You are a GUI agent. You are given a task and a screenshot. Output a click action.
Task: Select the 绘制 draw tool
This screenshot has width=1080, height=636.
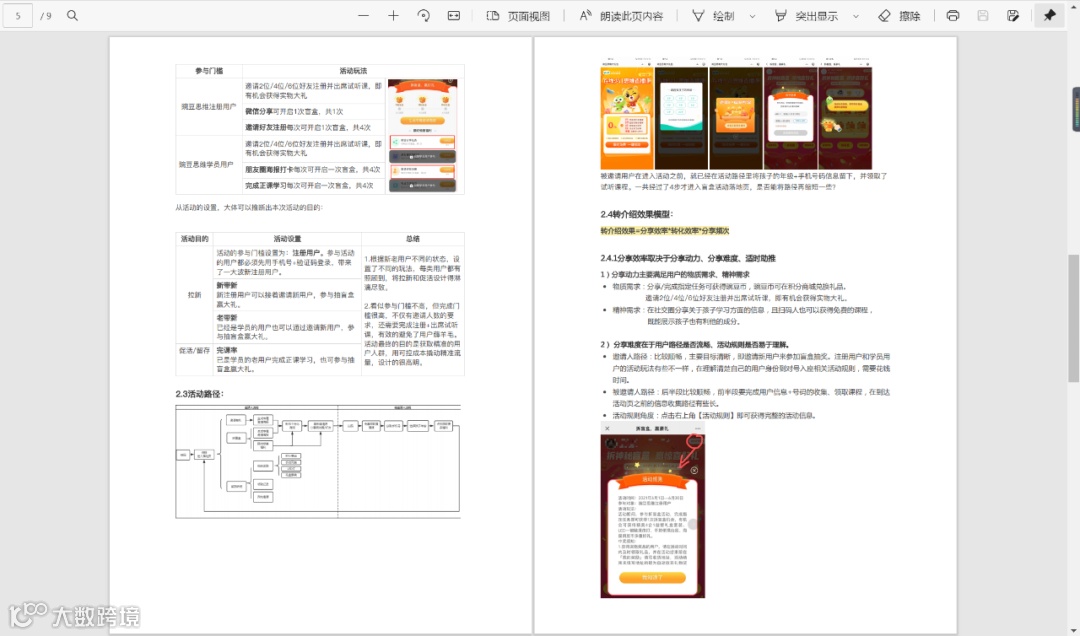click(714, 15)
